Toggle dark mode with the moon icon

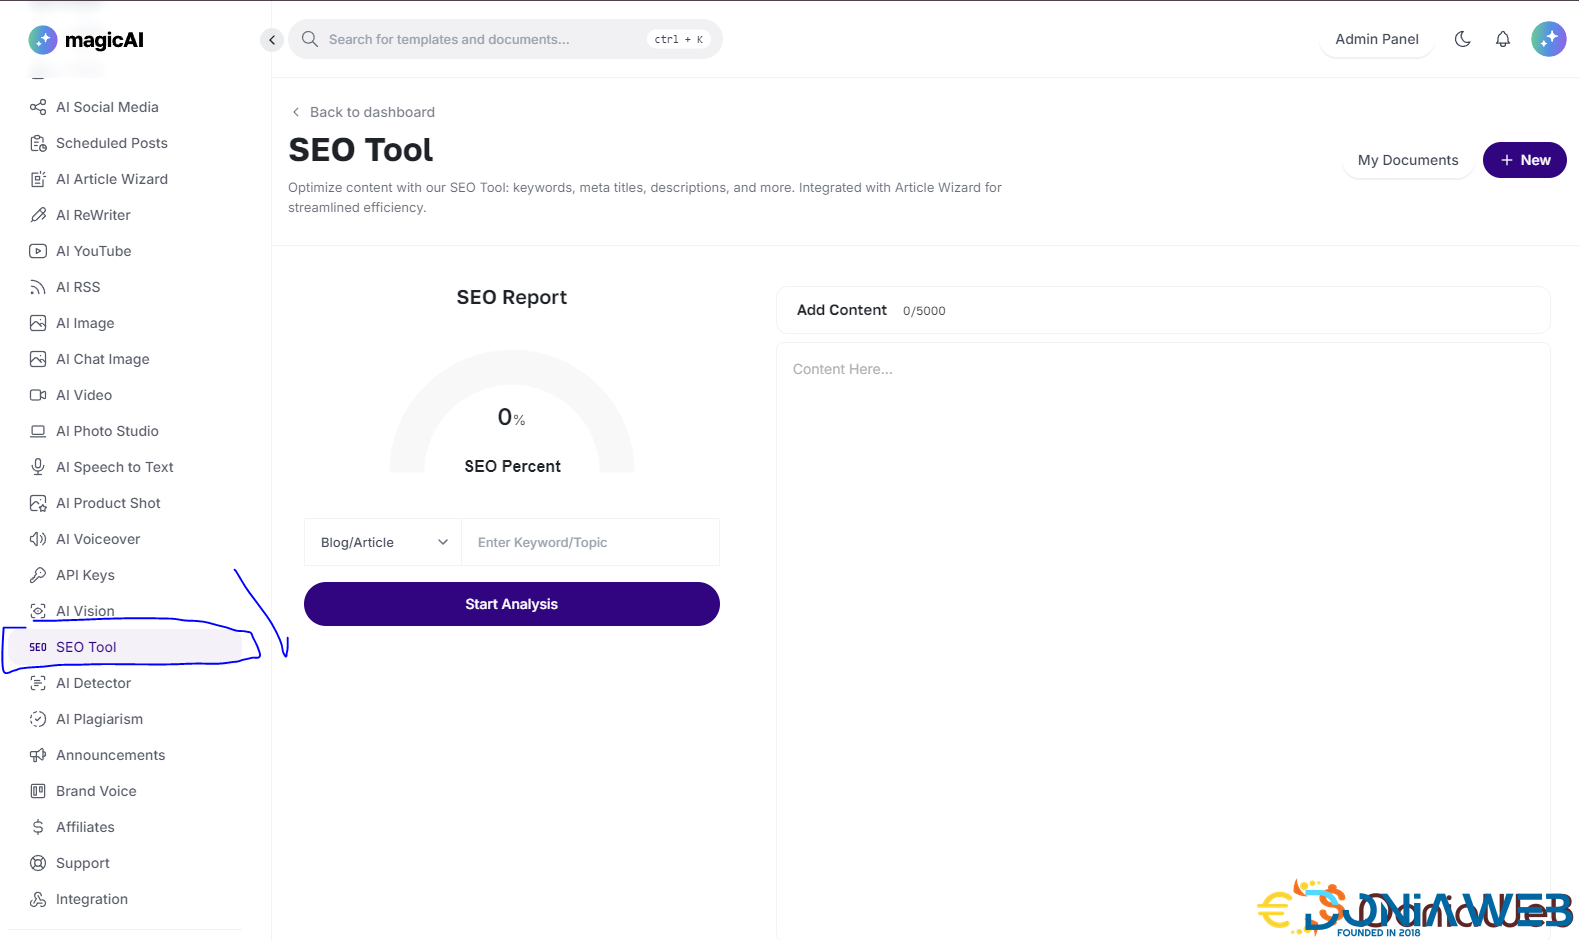[1462, 39]
